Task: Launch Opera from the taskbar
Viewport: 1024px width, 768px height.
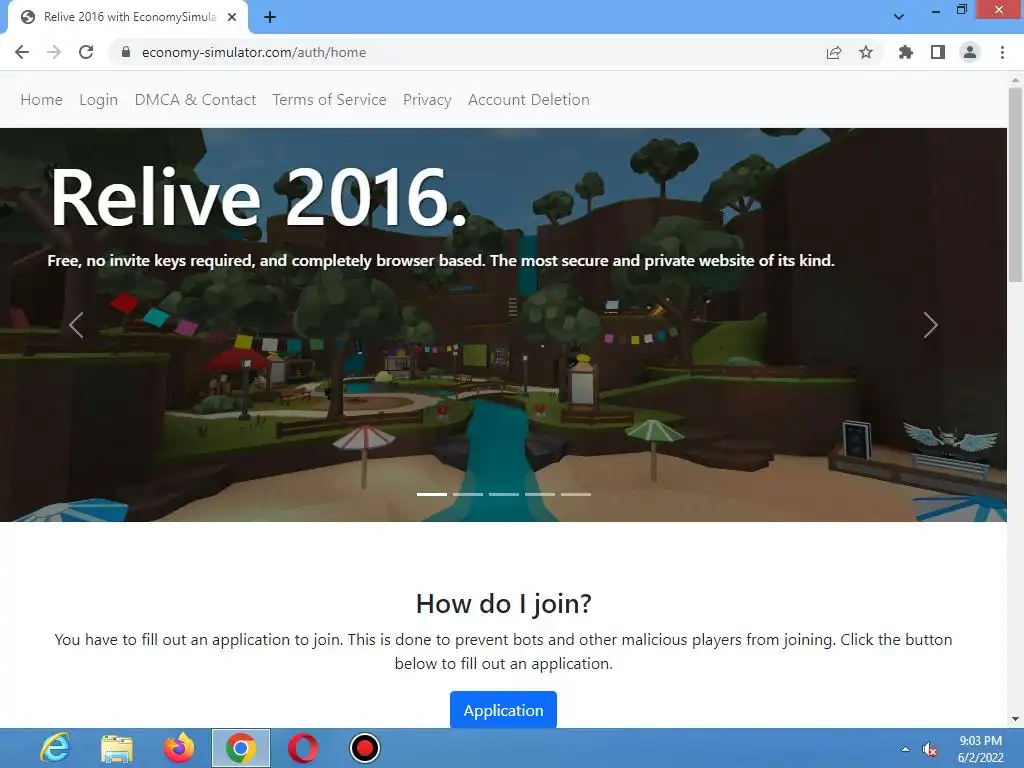Action: tap(303, 748)
